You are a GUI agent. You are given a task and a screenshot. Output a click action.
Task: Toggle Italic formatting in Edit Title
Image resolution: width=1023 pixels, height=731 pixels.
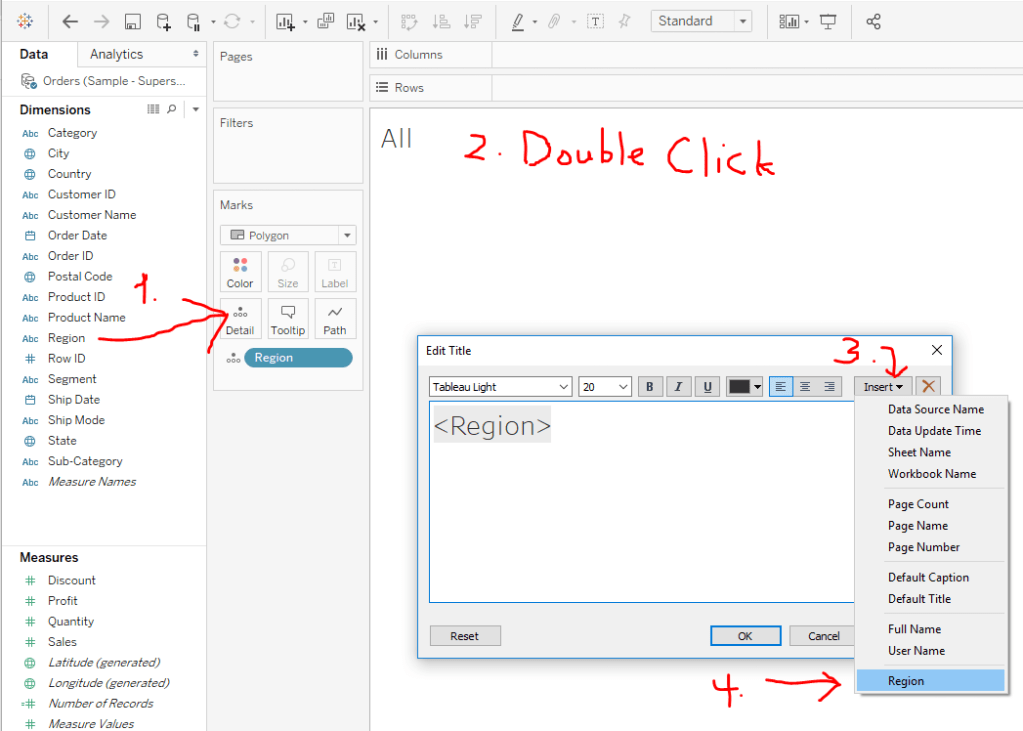click(679, 387)
